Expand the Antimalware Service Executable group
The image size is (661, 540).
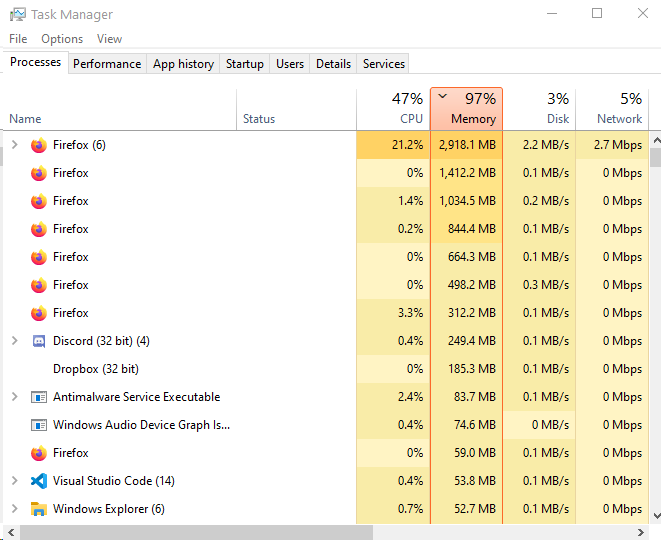point(15,397)
